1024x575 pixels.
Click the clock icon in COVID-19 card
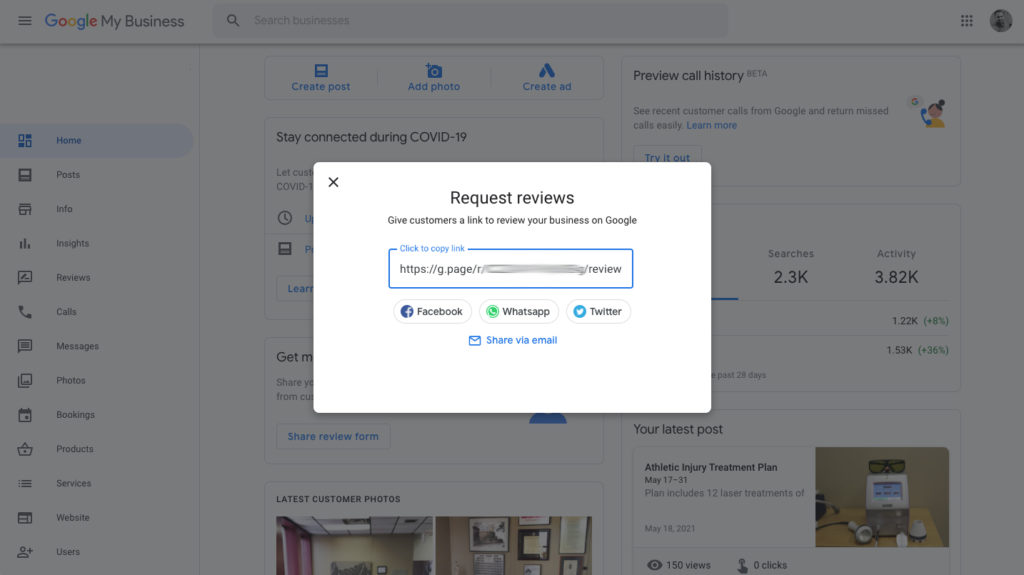(285, 218)
